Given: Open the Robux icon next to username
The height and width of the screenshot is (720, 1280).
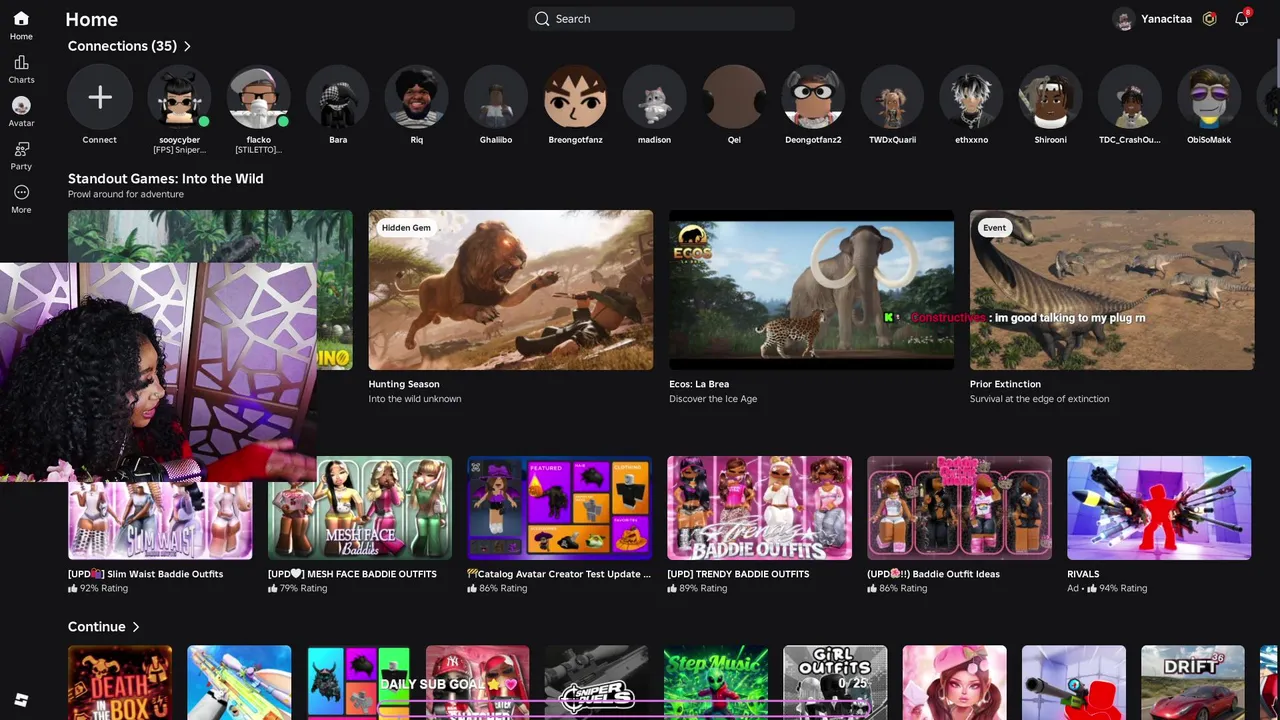Looking at the screenshot, I should coord(1209,19).
